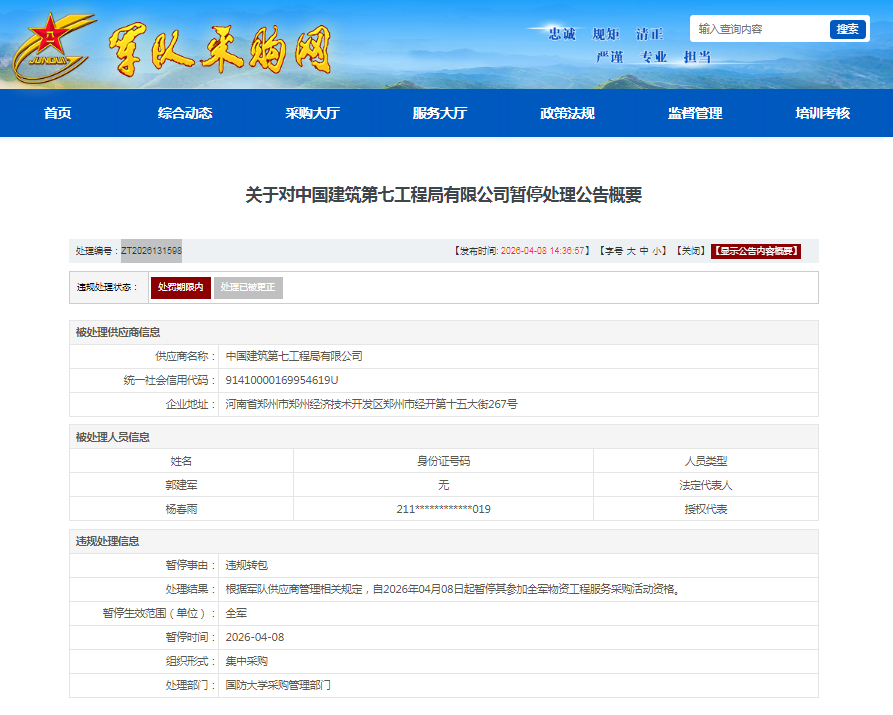Set font size to 中 (medium)
Viewport: 893px width, 715px height.
pyautogui.click(x=644, y=251)
